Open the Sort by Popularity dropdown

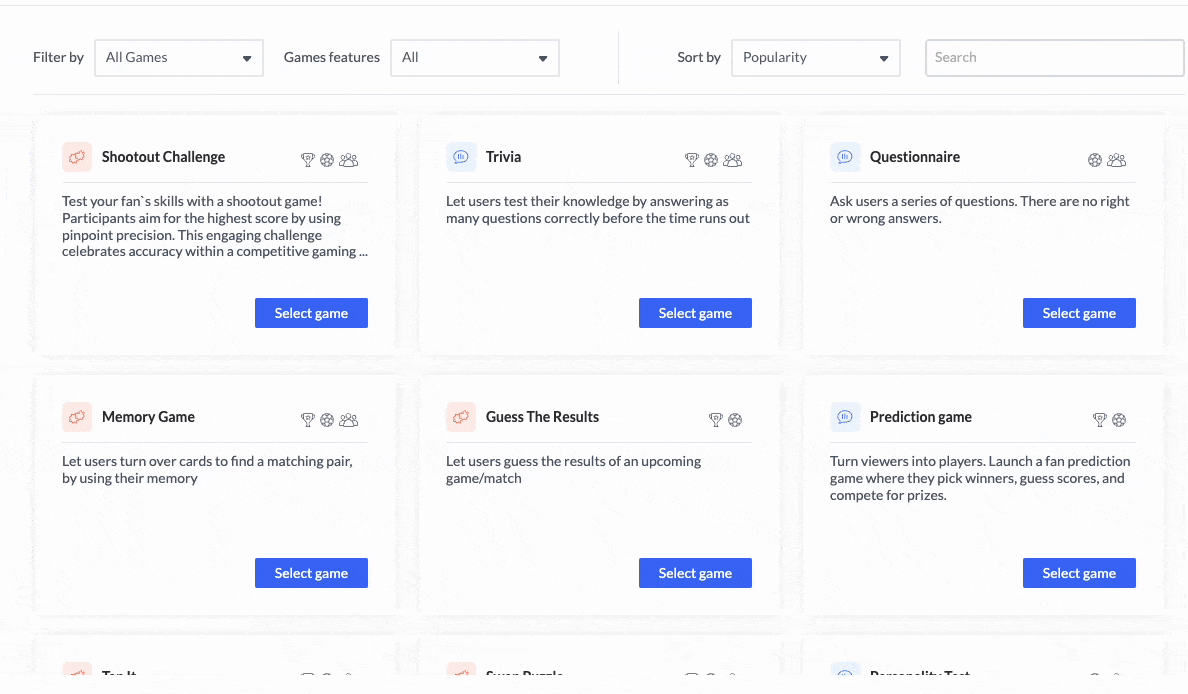[x=816, y=58]
